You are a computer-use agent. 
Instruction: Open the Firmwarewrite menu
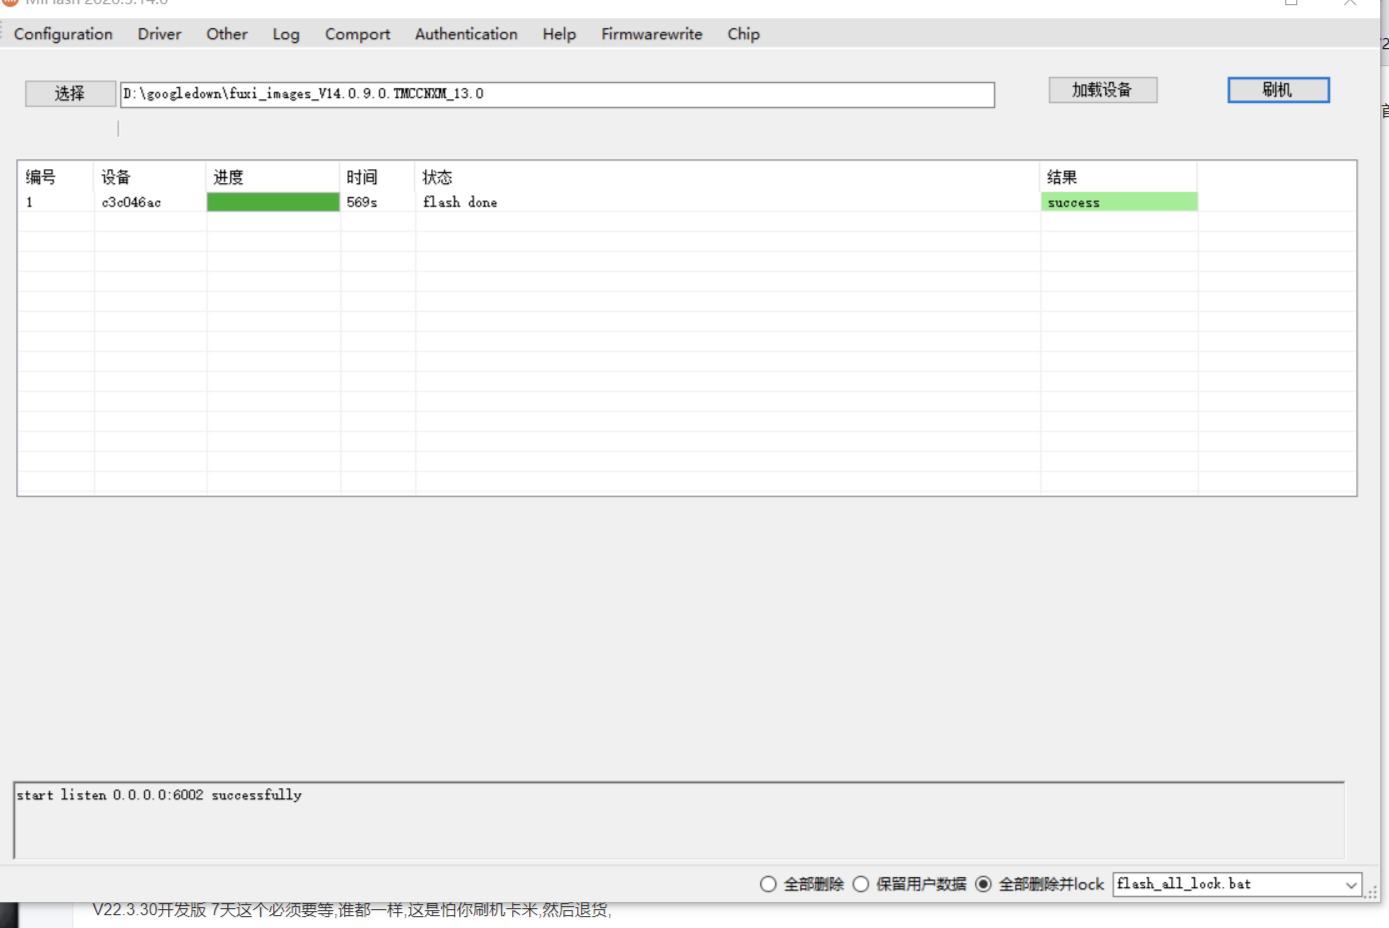pos(651,34)
